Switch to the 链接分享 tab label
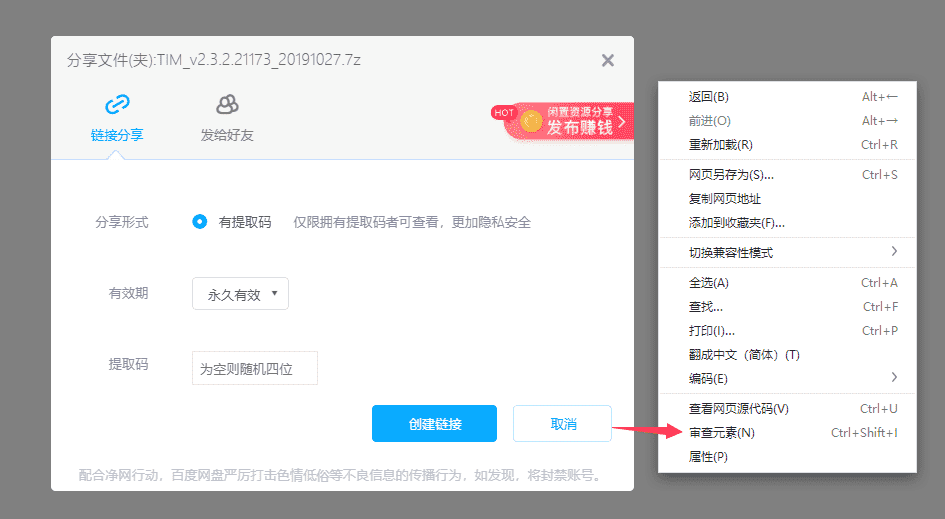This screenshot has height=519, width=945. click(117, 135)
